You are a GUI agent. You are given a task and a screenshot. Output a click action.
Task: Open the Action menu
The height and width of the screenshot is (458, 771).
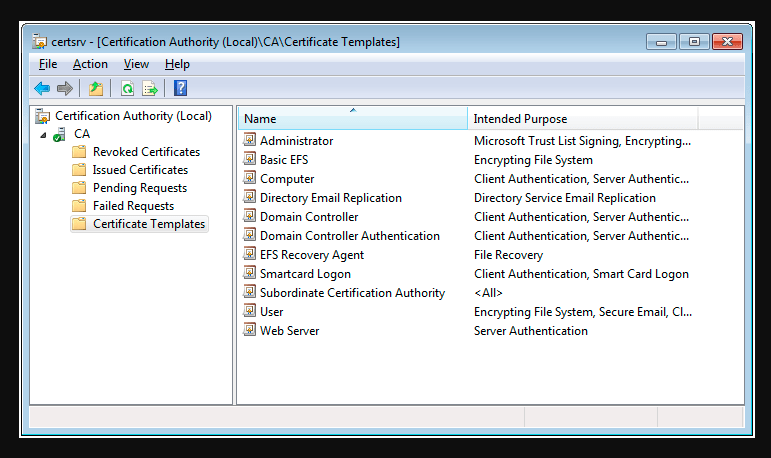90,64
